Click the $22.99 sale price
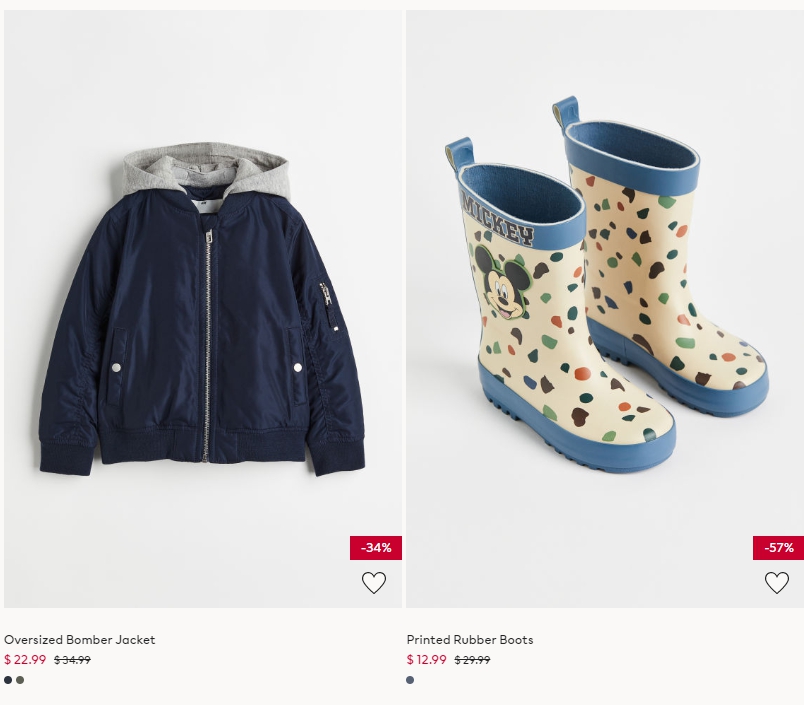This screenshot has height=705, width=804. [x=25, y=659]
